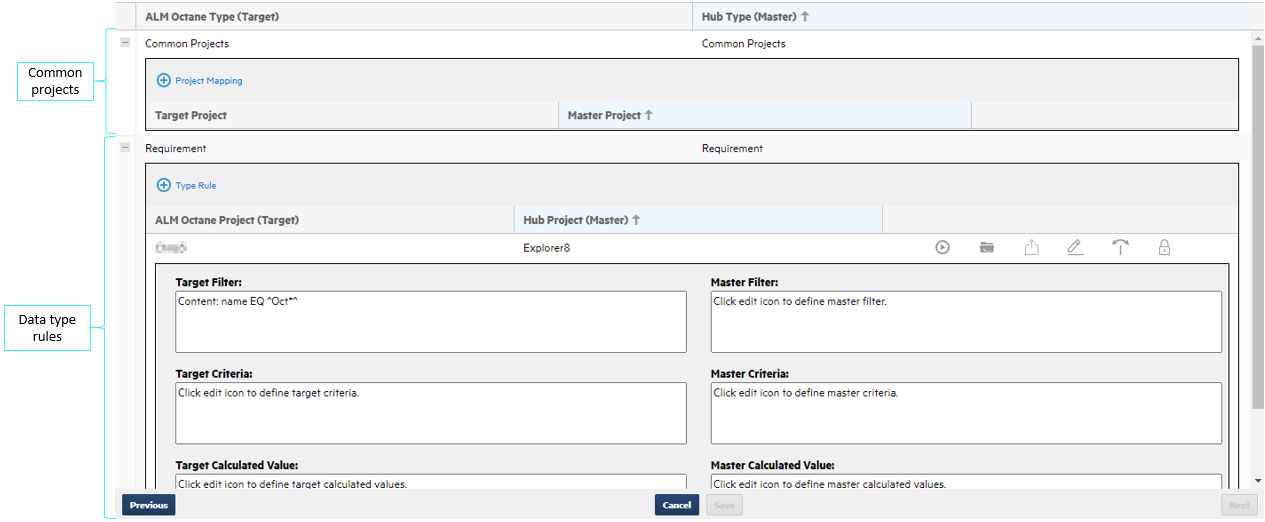Click the Master Calculated Value box
Screen dimensions: 1265x522
coord(966,482)
